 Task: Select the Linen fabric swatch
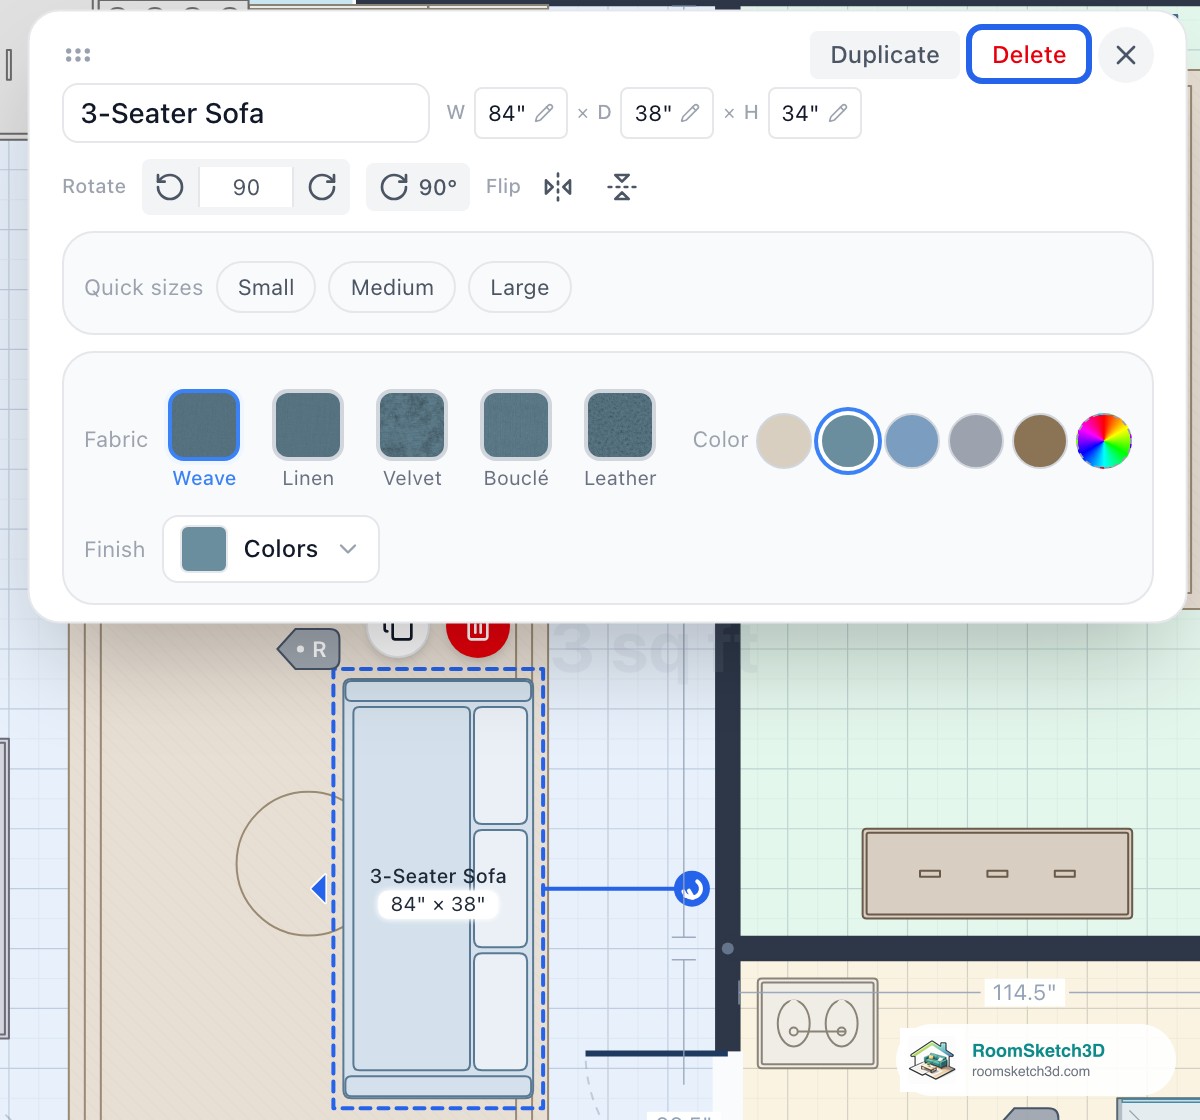pos(308,425)
